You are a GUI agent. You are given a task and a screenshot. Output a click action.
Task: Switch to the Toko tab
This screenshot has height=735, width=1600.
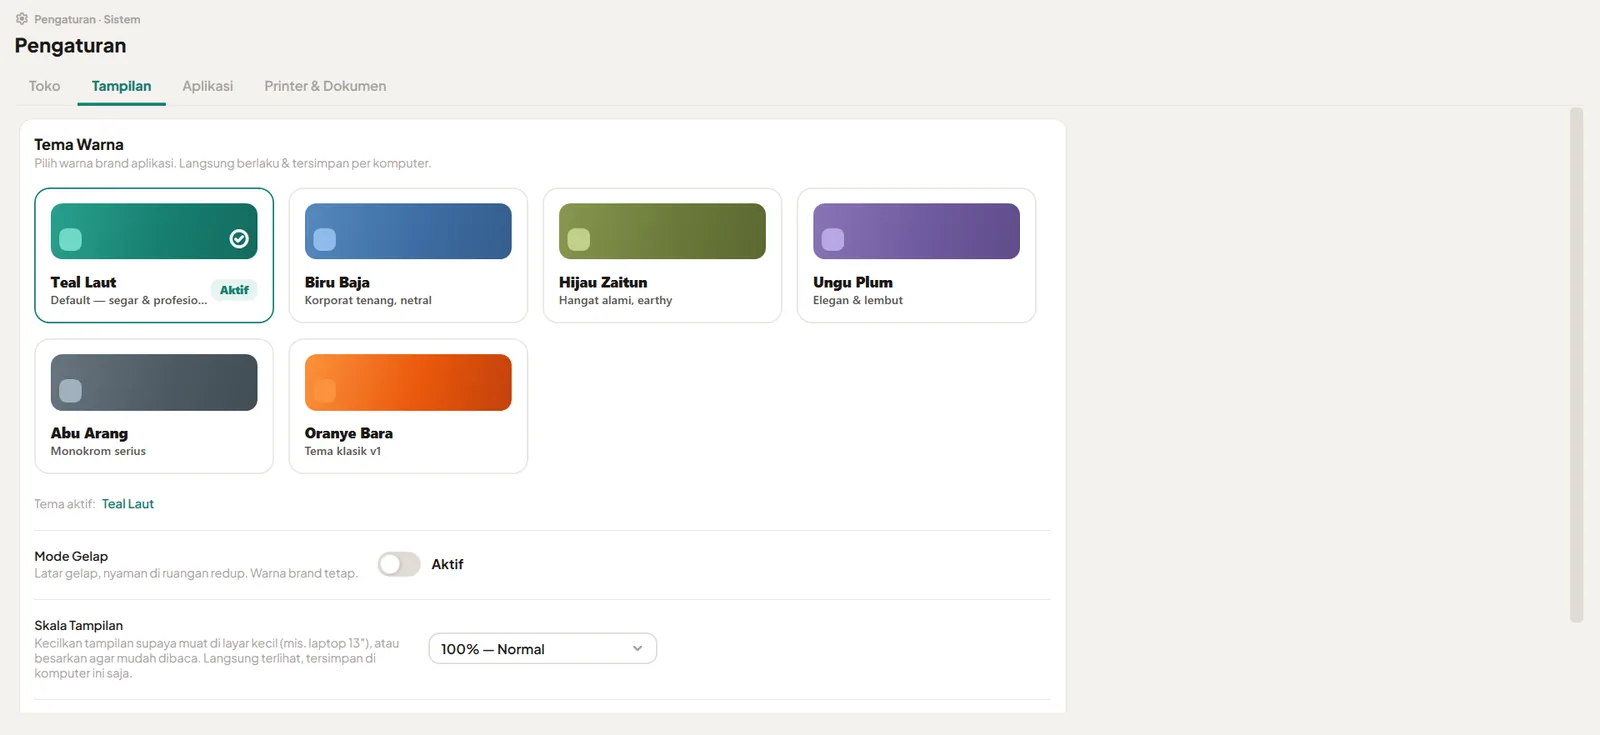coord(45,86)
